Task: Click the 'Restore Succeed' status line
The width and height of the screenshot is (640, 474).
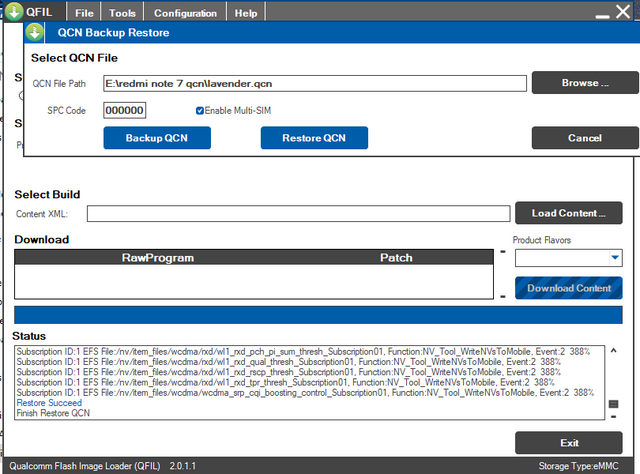Action: coord(49,403)
